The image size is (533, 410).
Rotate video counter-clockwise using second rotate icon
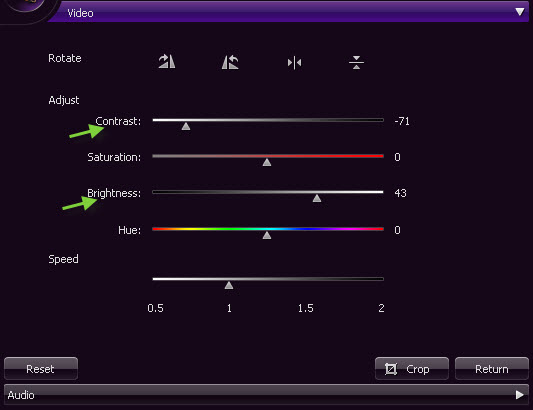(230, 62)
